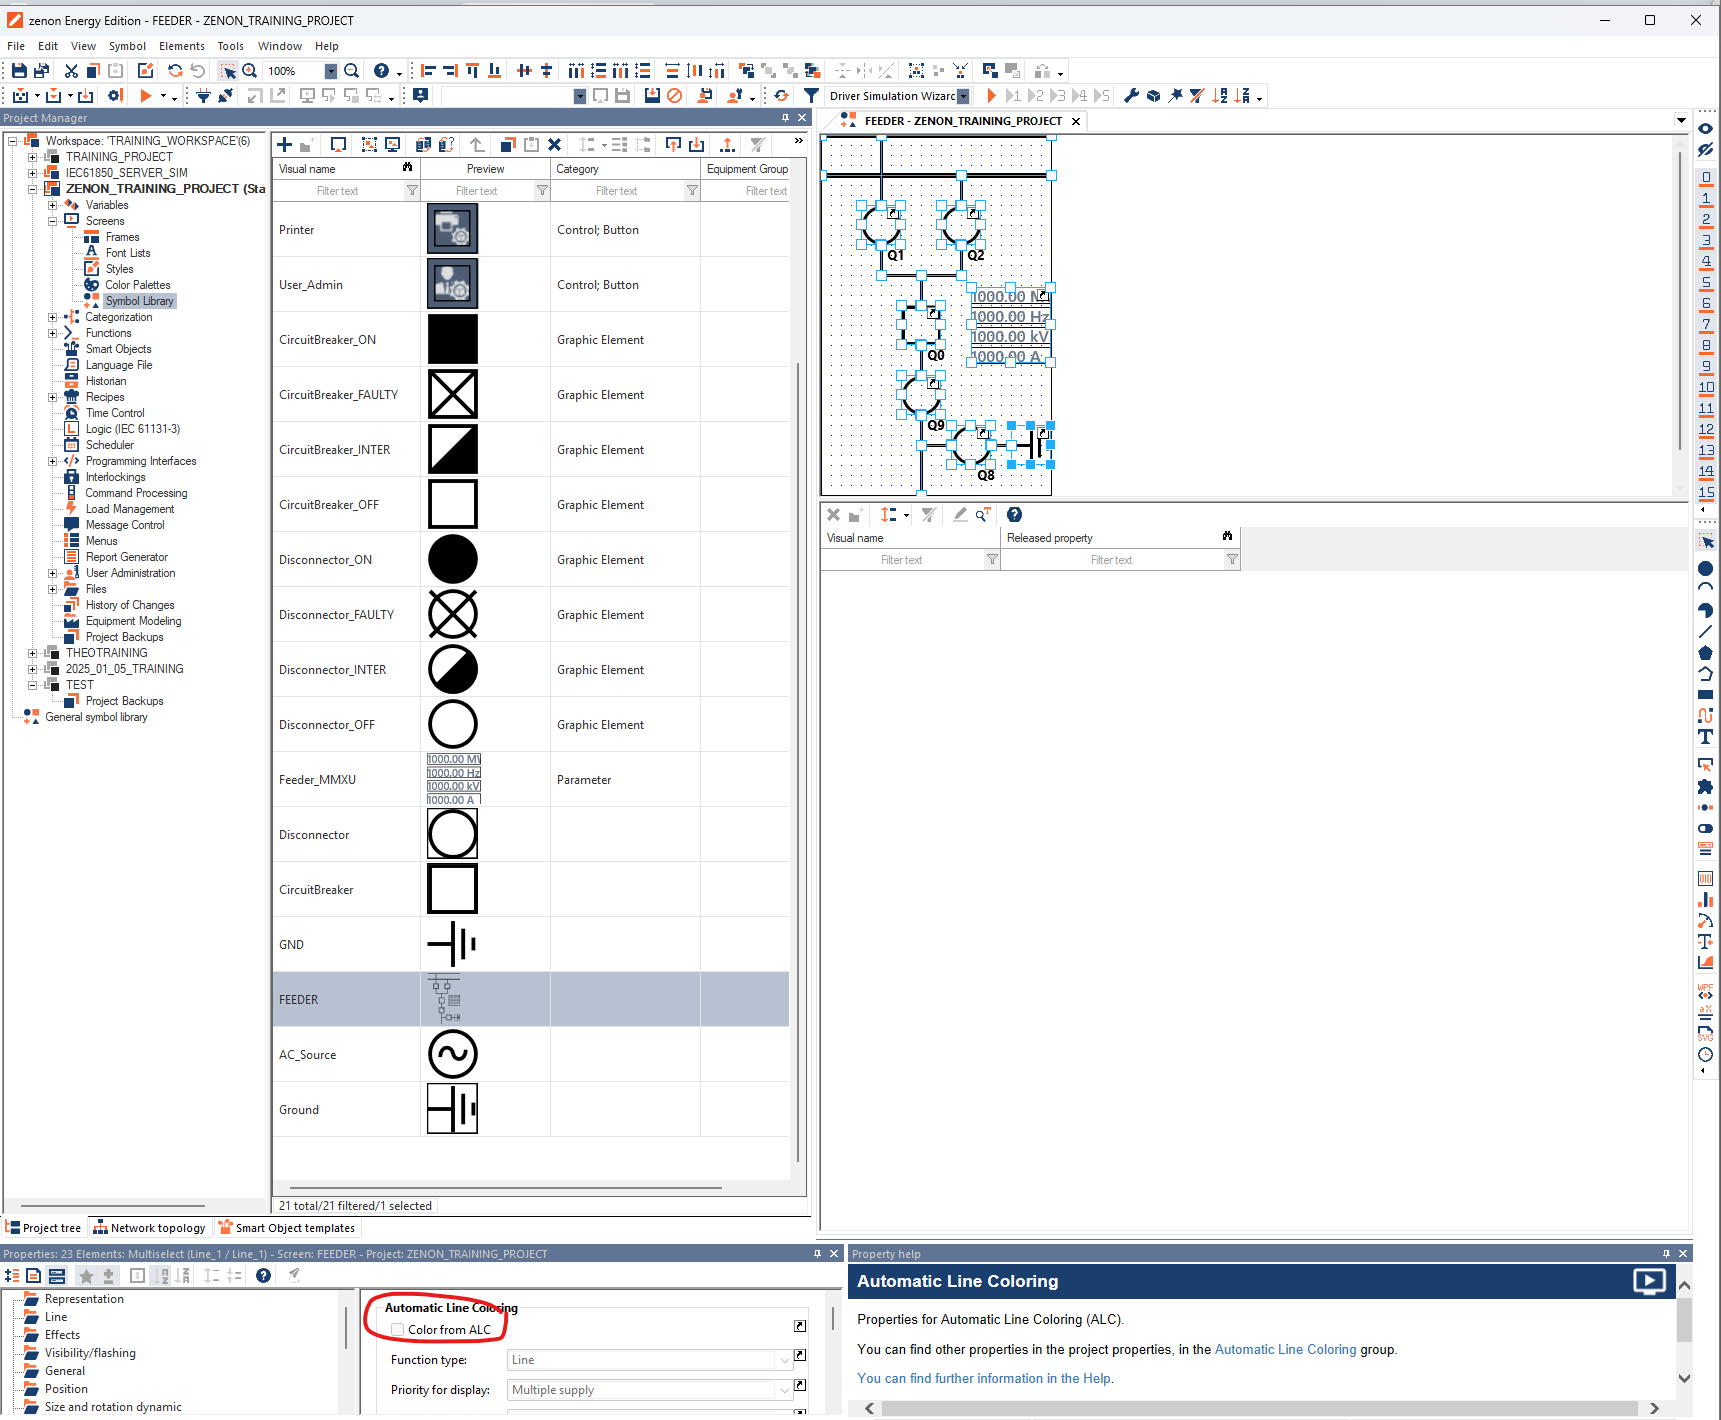Open the Symbol menu
This screenshot has width=1721, height=1420.
(127, 46)
